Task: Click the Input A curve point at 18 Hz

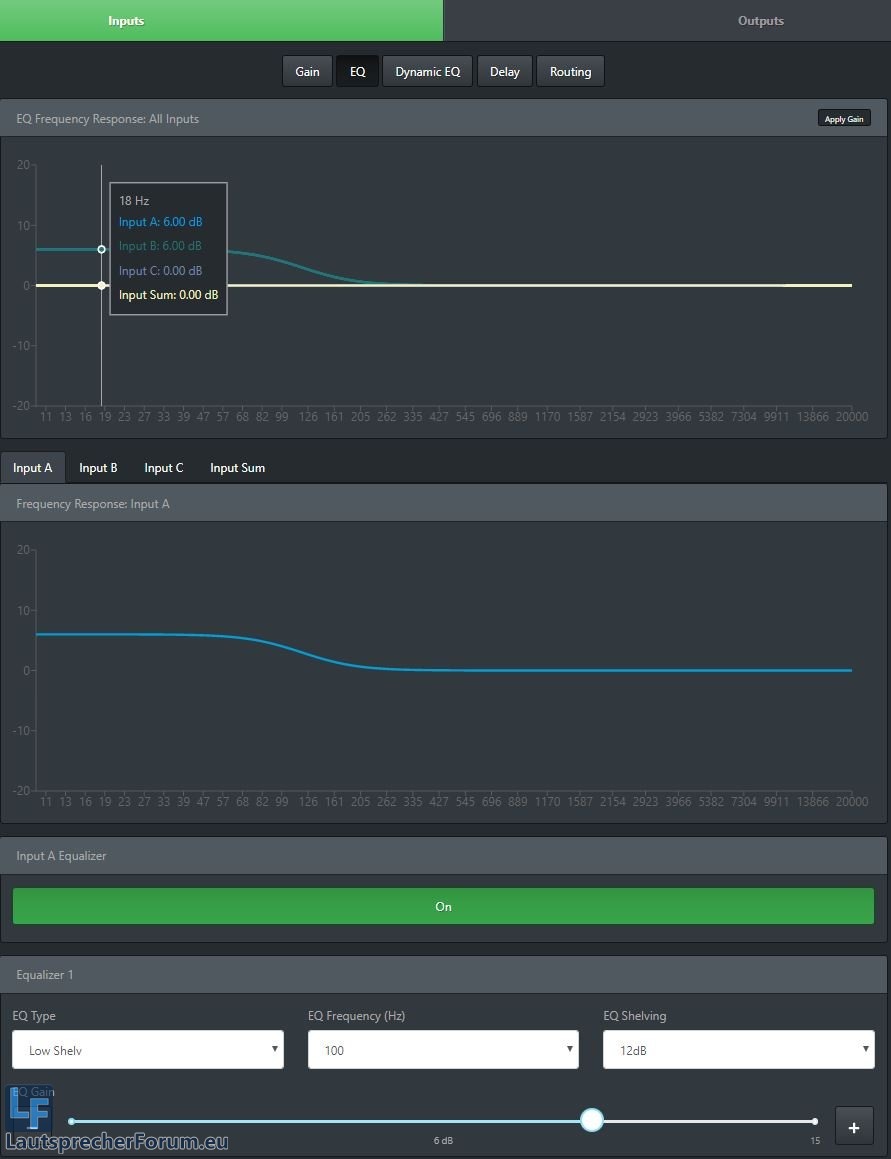Action: [101, 249]
